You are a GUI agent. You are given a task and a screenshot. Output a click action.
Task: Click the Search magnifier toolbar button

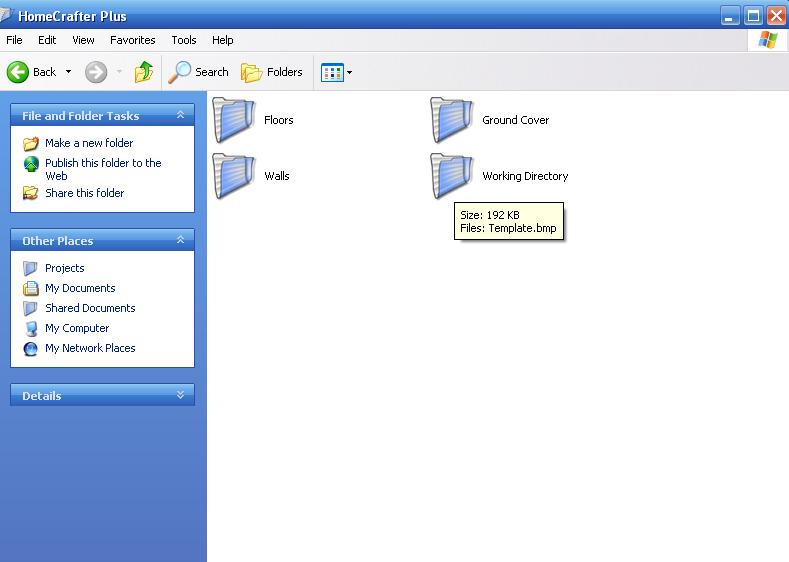pos(198,72)
